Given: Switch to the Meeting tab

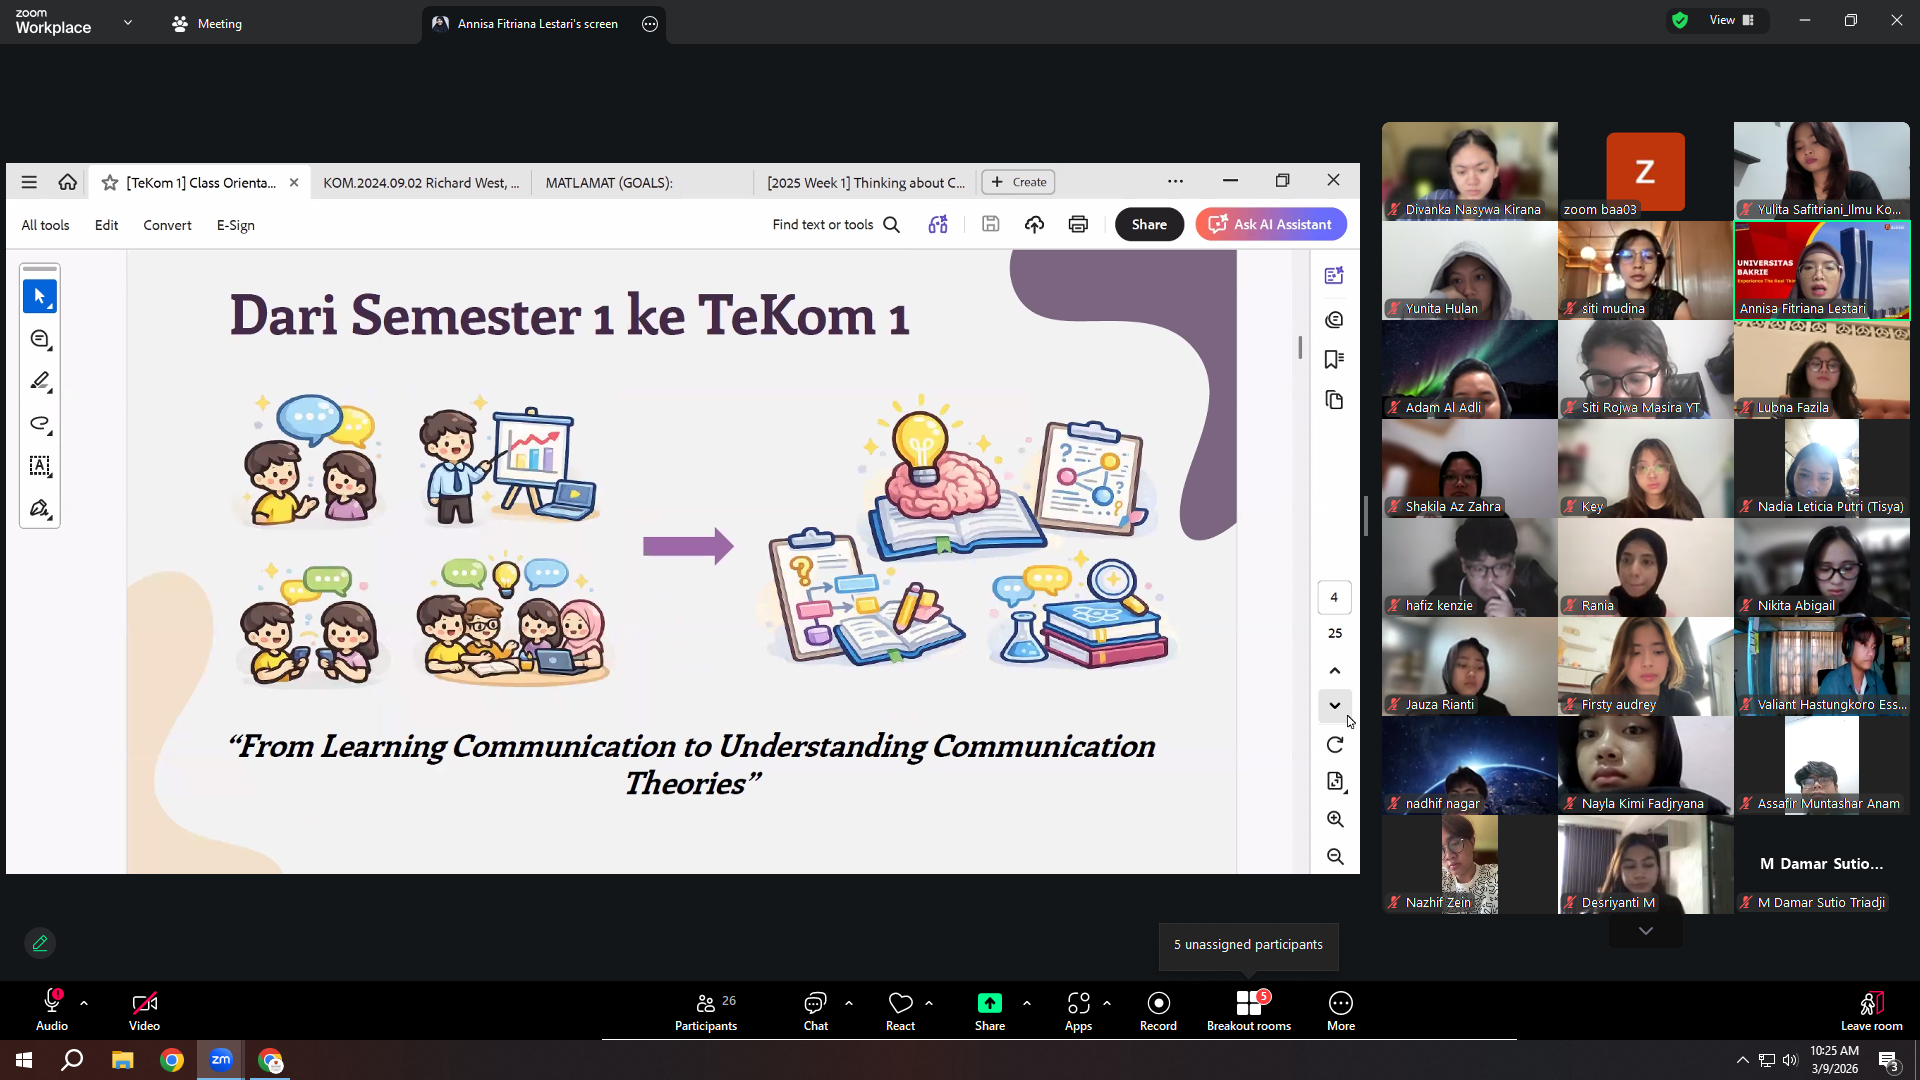Looking at the screenshot, I should tap(207, 23).
